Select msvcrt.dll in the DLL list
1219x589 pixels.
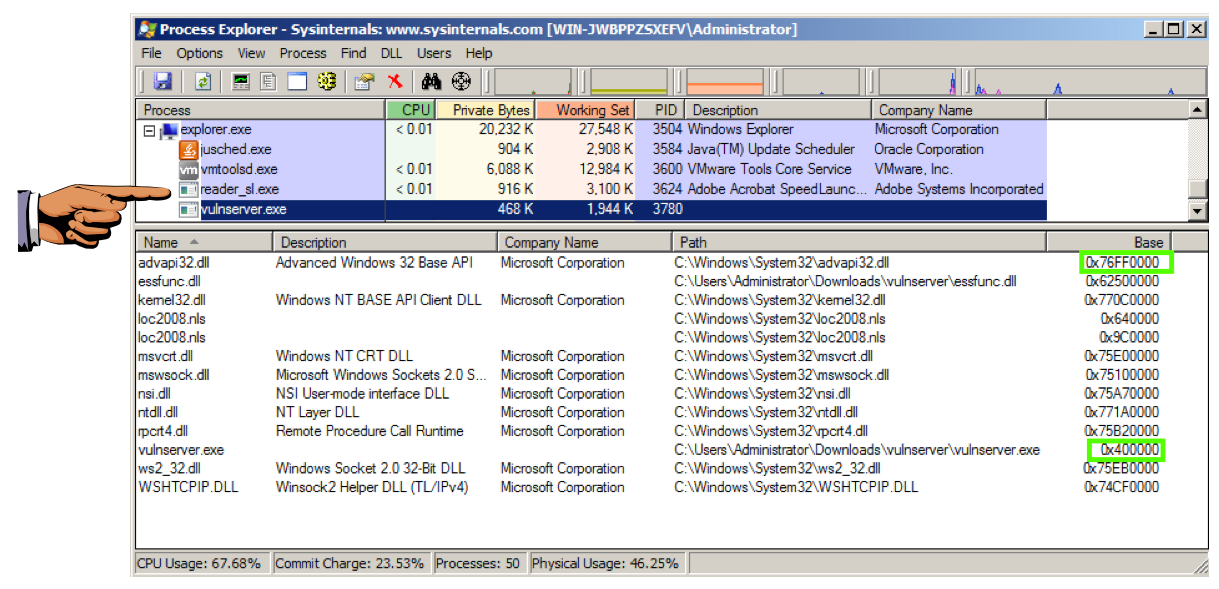(x=166, y=356)
